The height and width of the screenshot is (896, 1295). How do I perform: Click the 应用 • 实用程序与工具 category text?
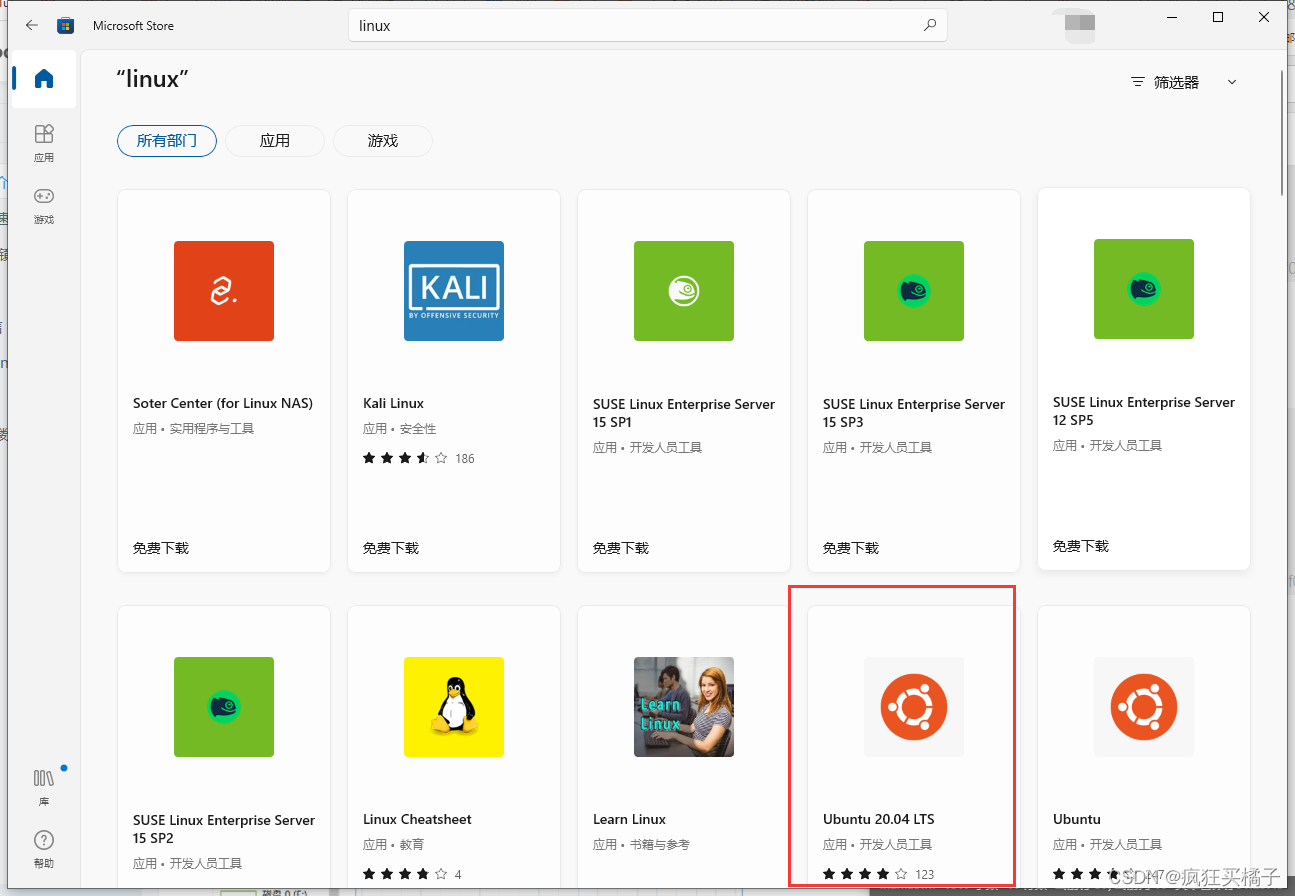point(194,428)
